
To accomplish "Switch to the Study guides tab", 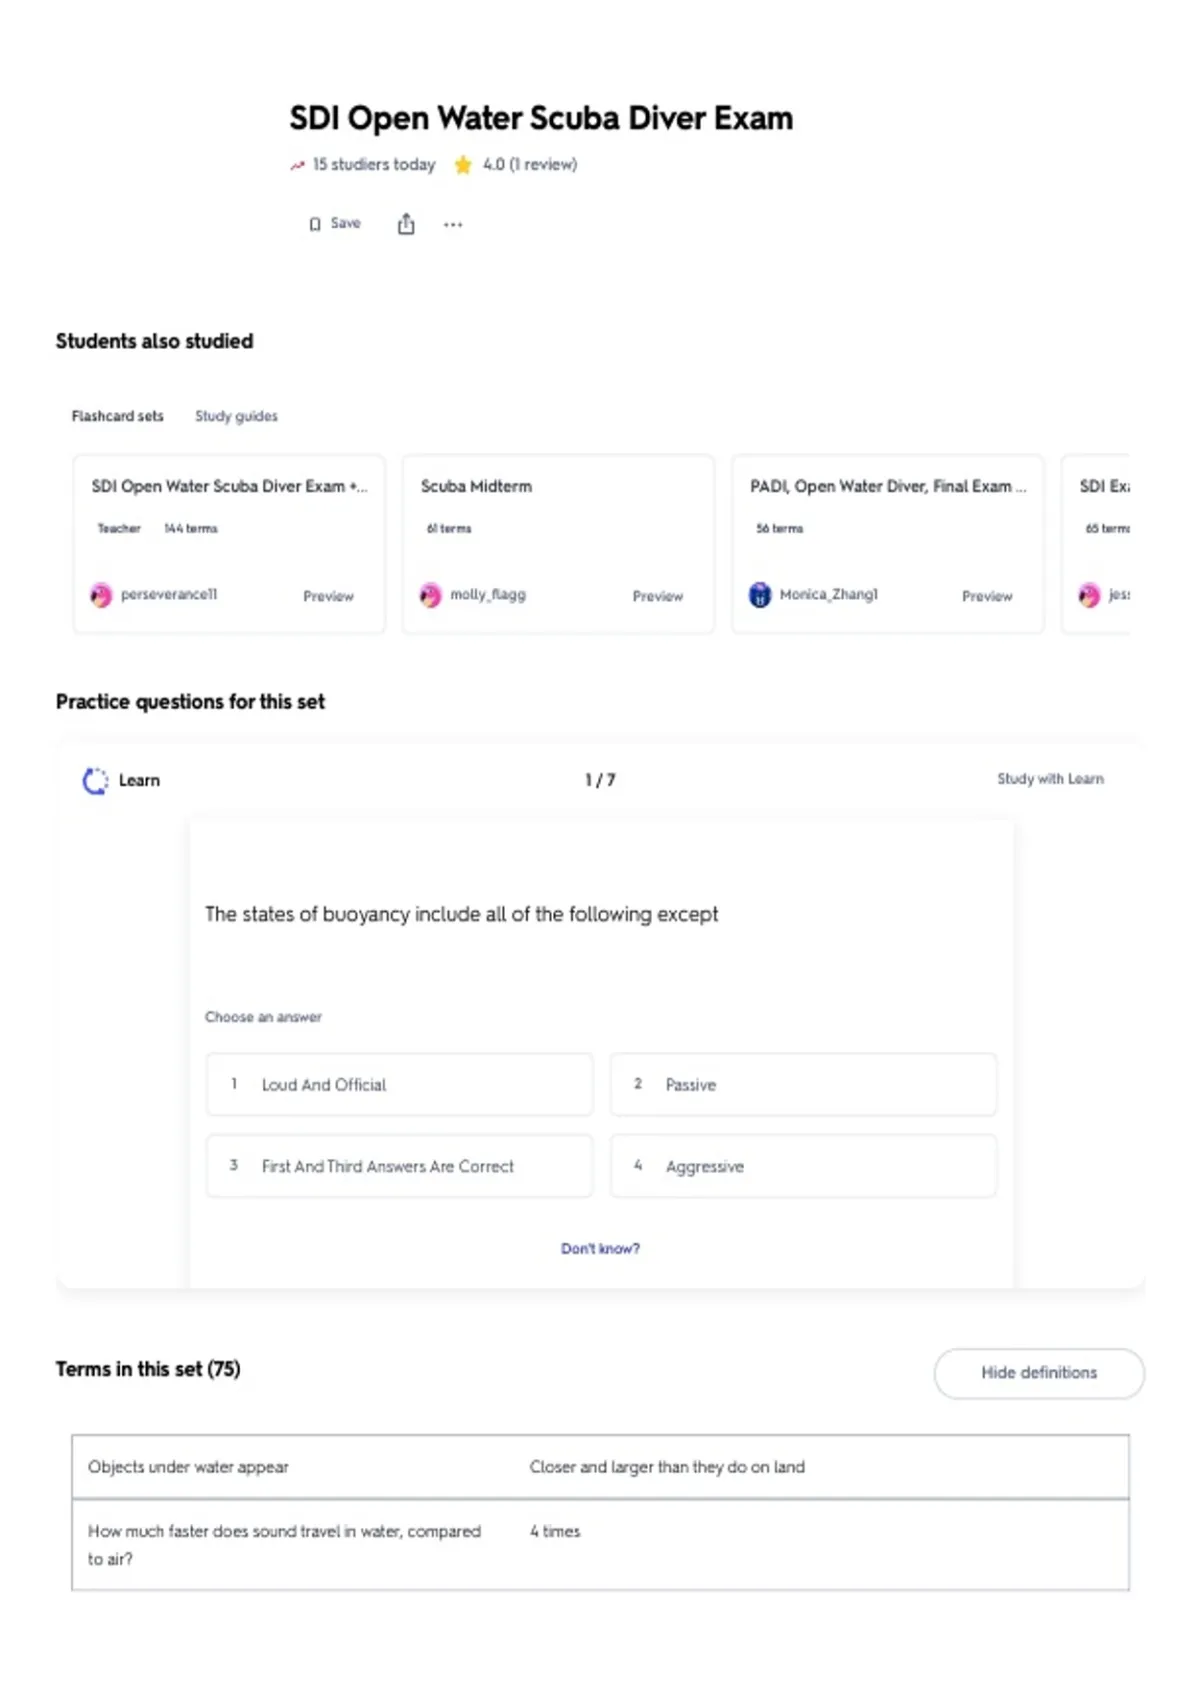I will pos(236,416).
